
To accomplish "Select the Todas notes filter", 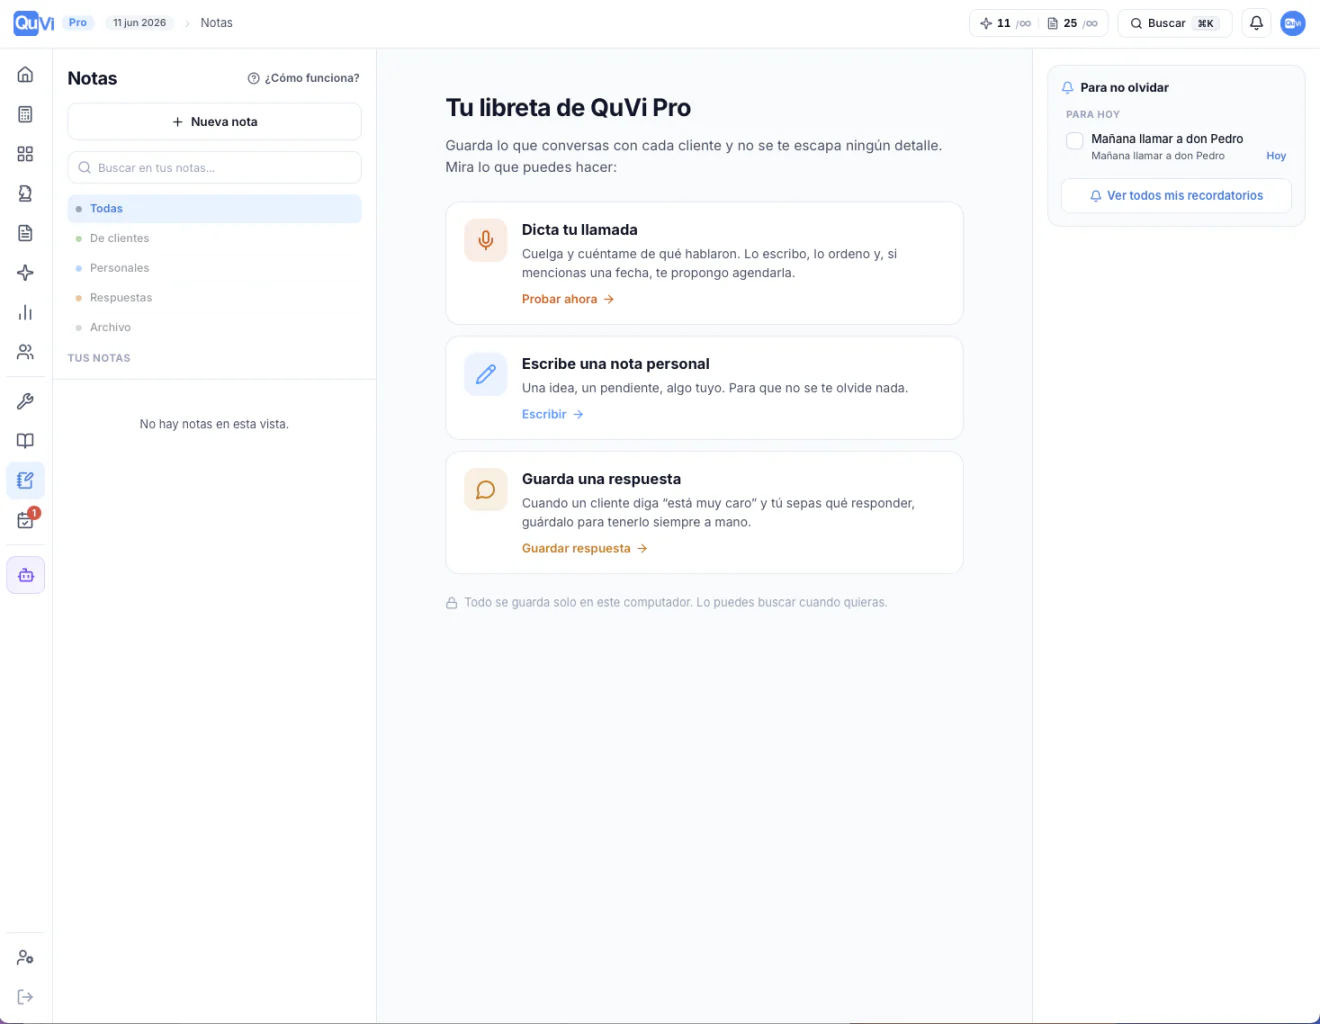I will 214,209.
